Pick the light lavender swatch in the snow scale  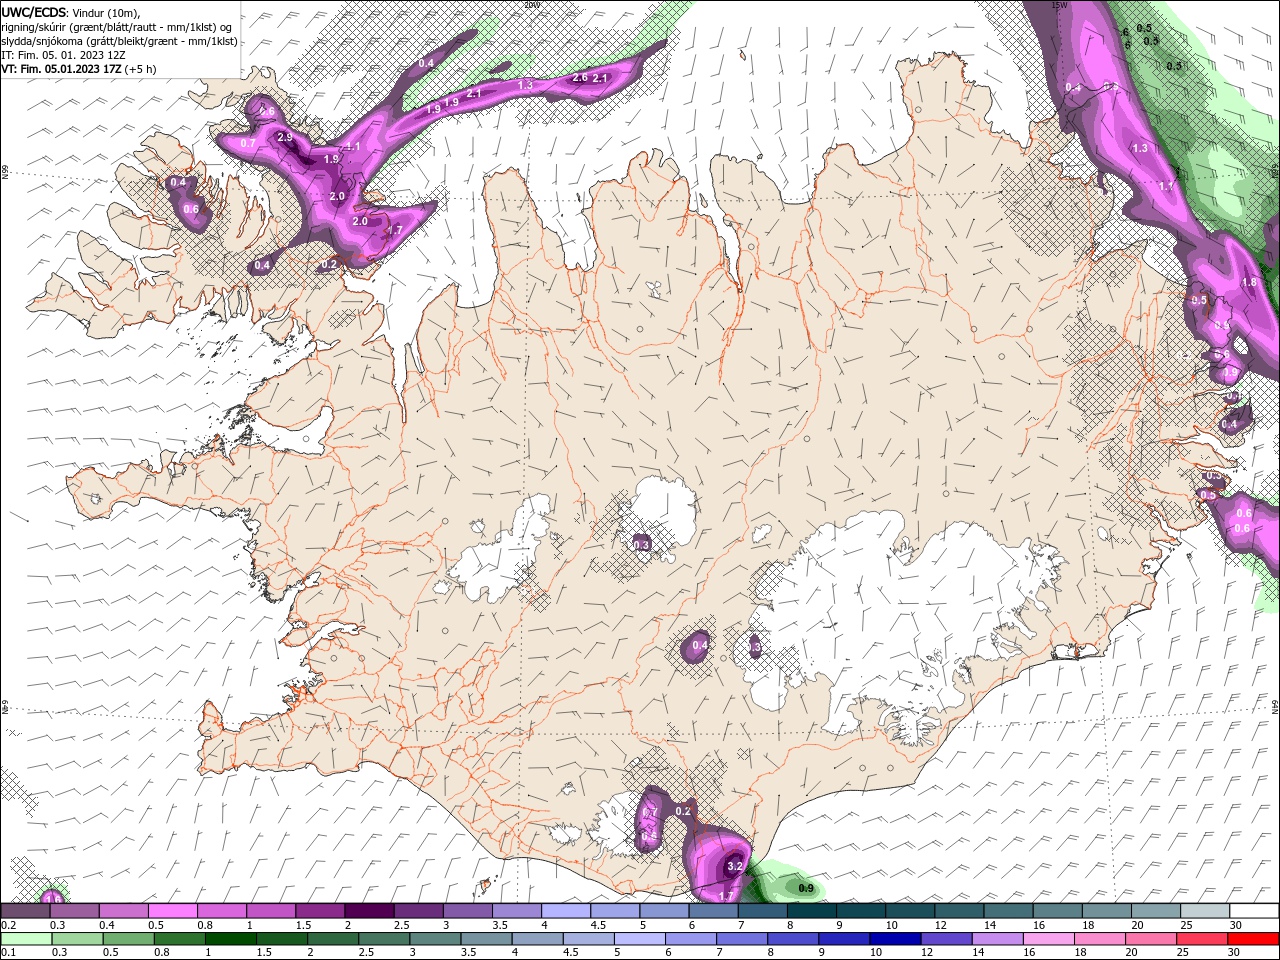(566, 911)
